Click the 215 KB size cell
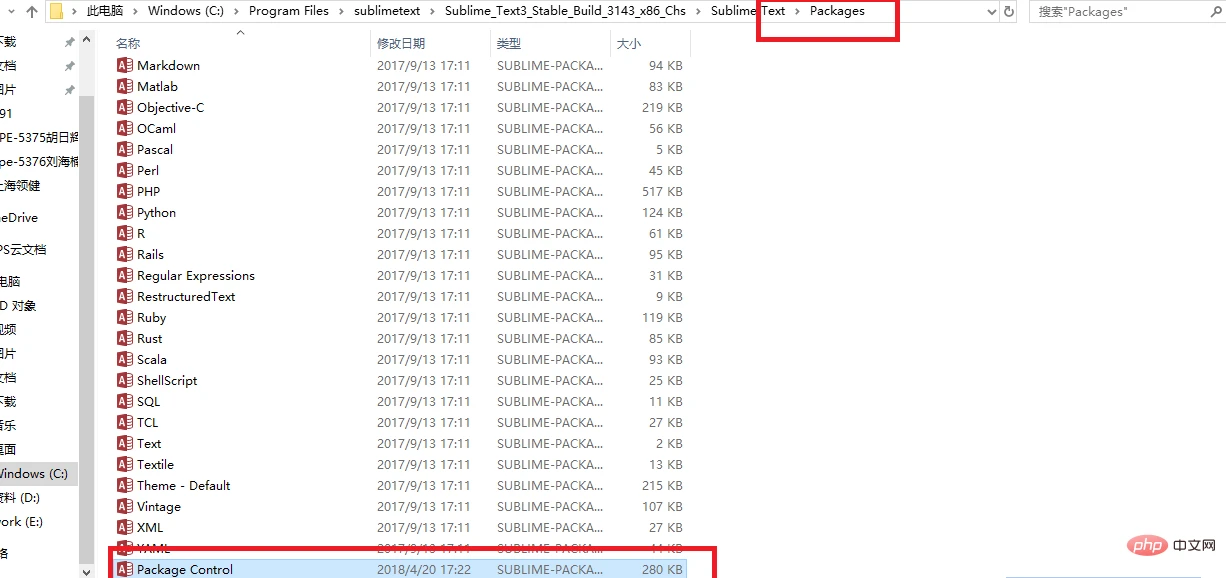Viewport: 1226px width, 578px height. click(662, 485)
